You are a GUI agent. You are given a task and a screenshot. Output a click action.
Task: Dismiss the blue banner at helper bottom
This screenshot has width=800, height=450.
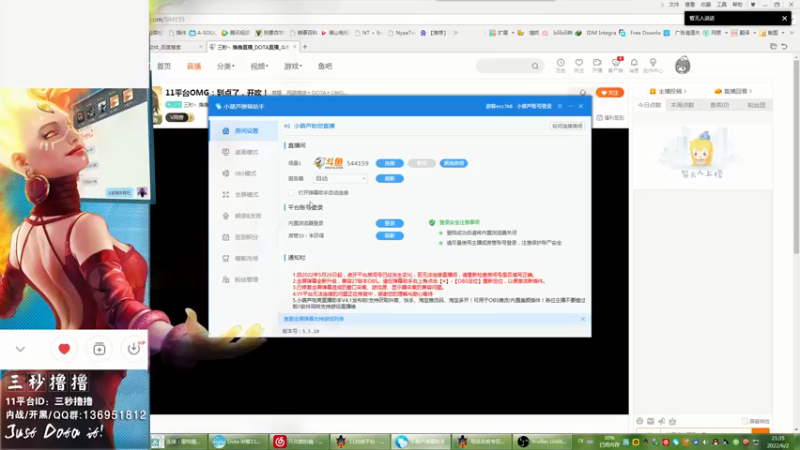(583, 319)
